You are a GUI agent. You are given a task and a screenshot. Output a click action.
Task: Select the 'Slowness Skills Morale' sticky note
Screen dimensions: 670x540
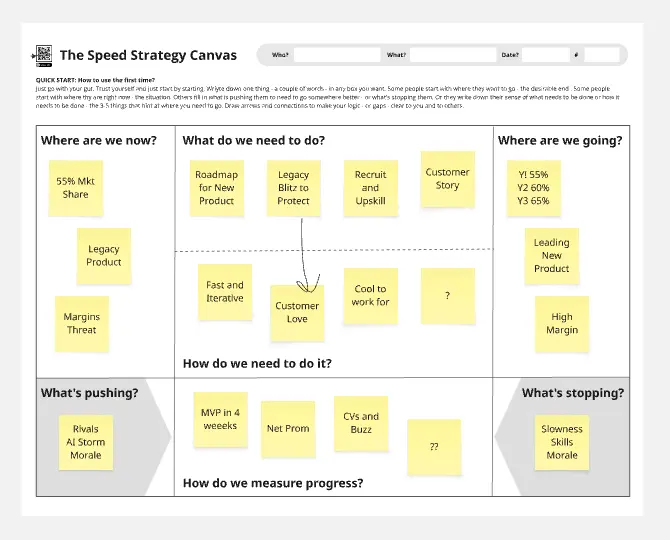(x=562, y=442)
